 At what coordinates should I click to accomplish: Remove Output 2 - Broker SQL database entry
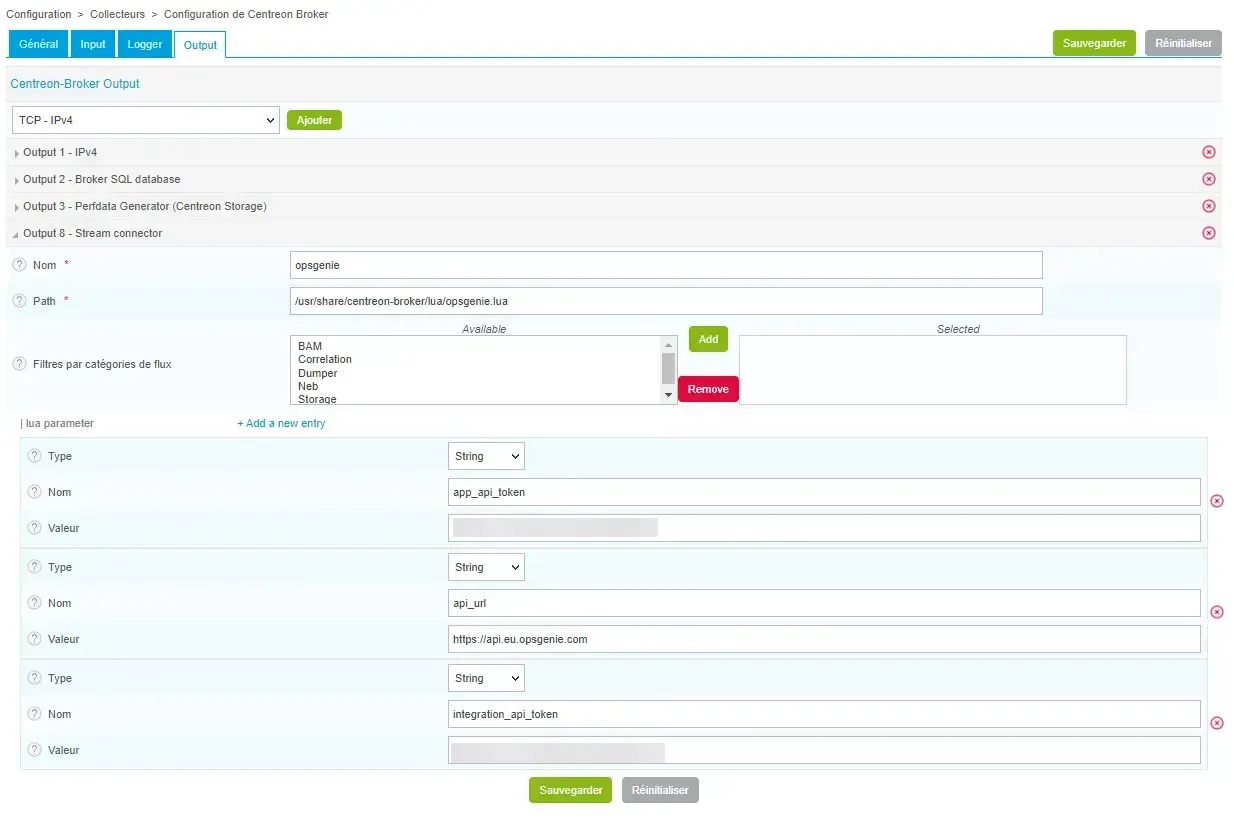tap(1208, 179)
